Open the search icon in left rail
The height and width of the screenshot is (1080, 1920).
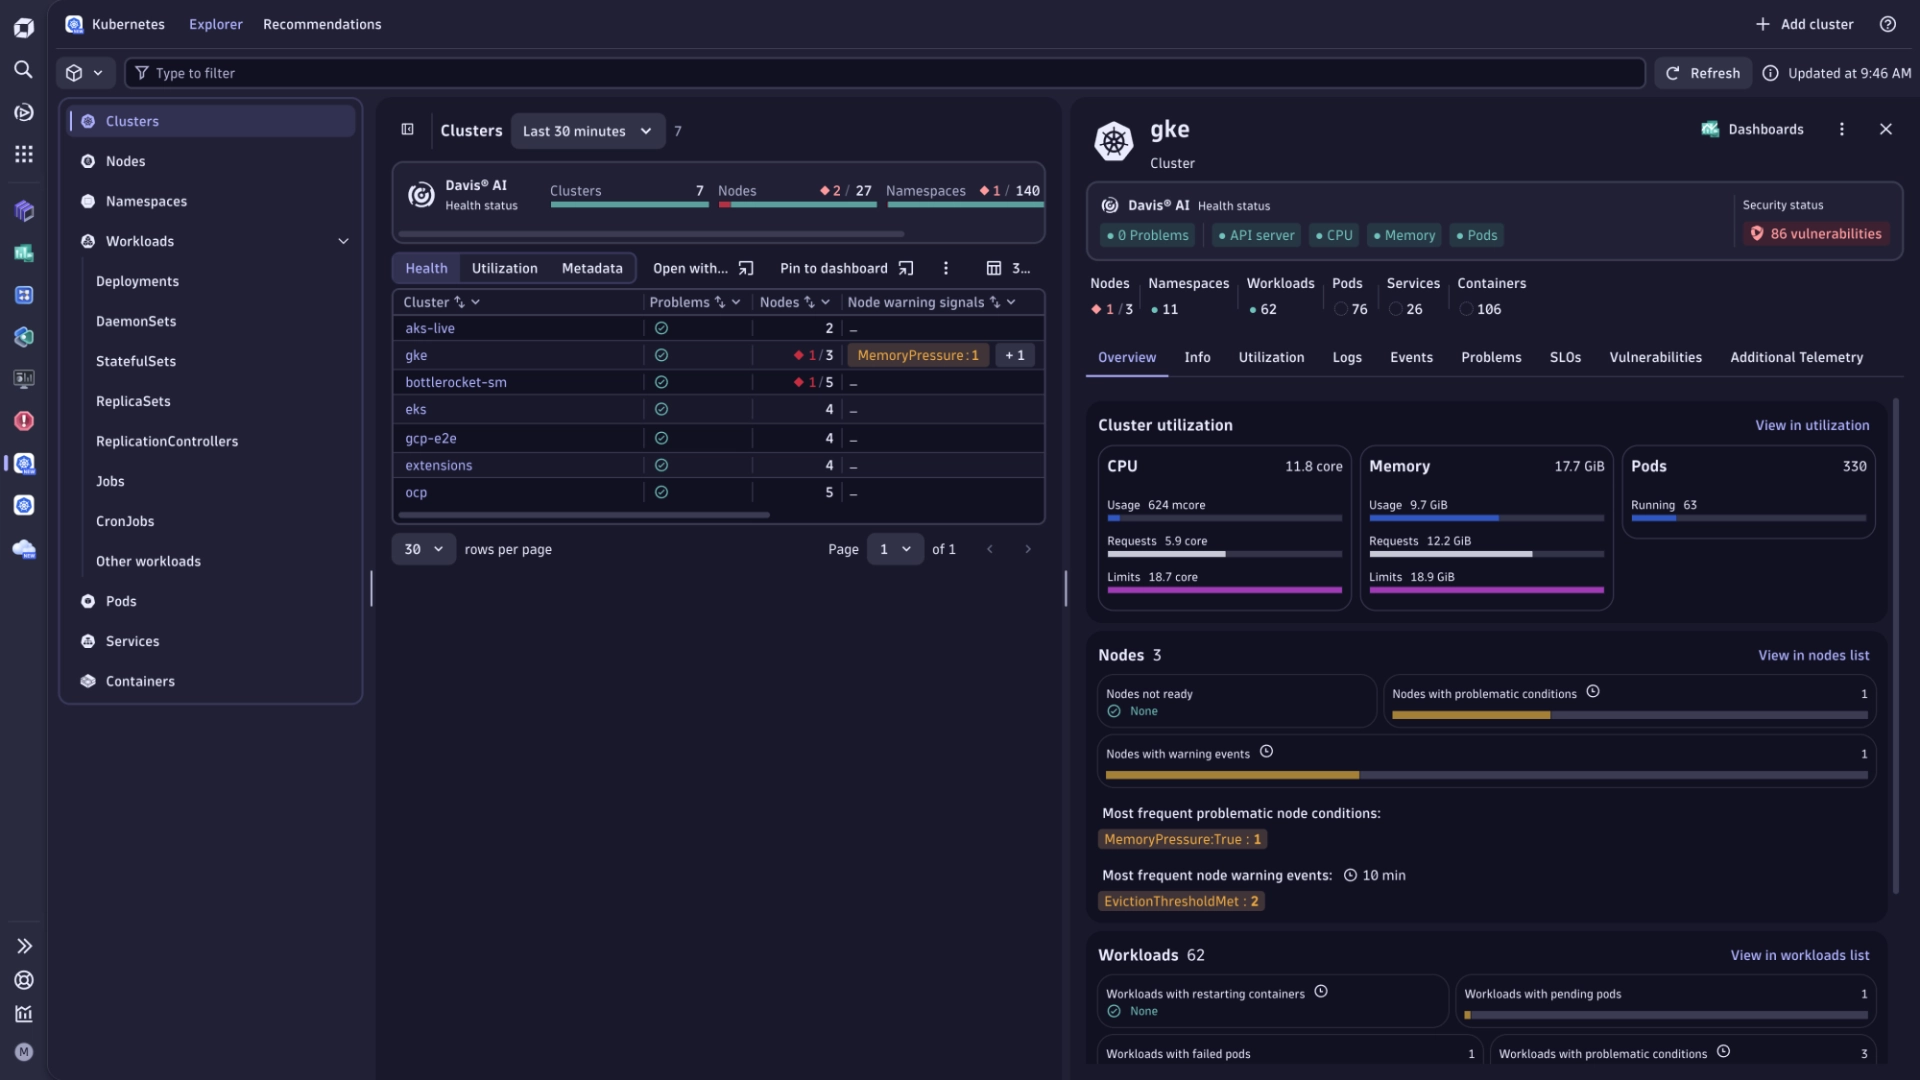tap(23, 69)
